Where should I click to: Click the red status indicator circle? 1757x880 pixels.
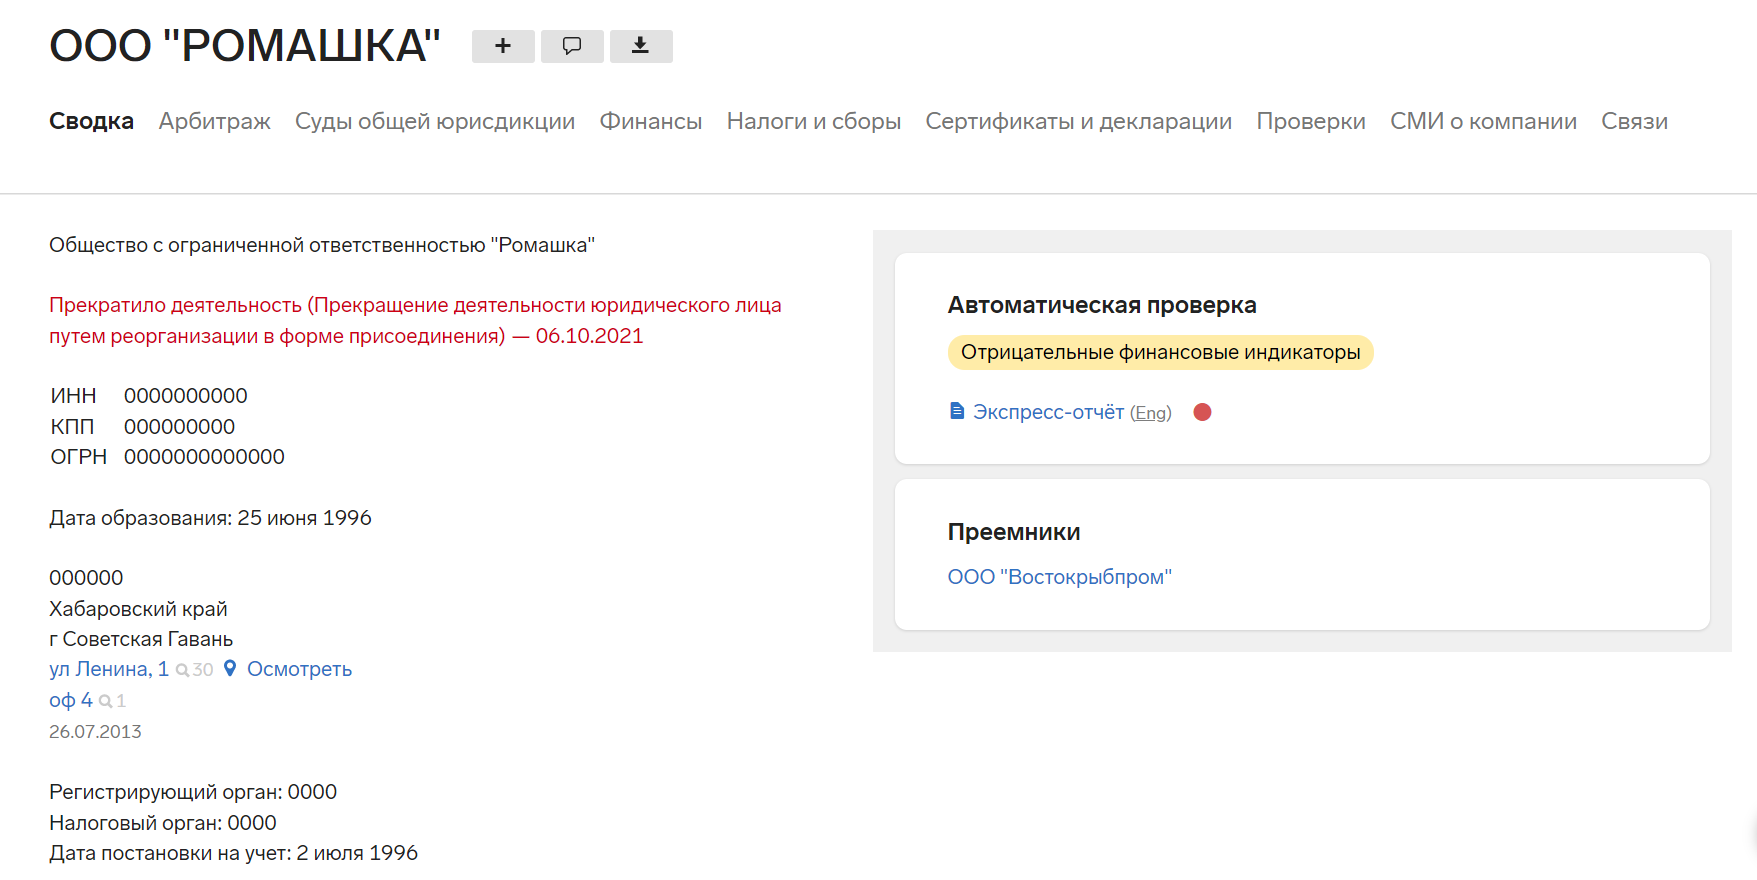(1202, 412)
